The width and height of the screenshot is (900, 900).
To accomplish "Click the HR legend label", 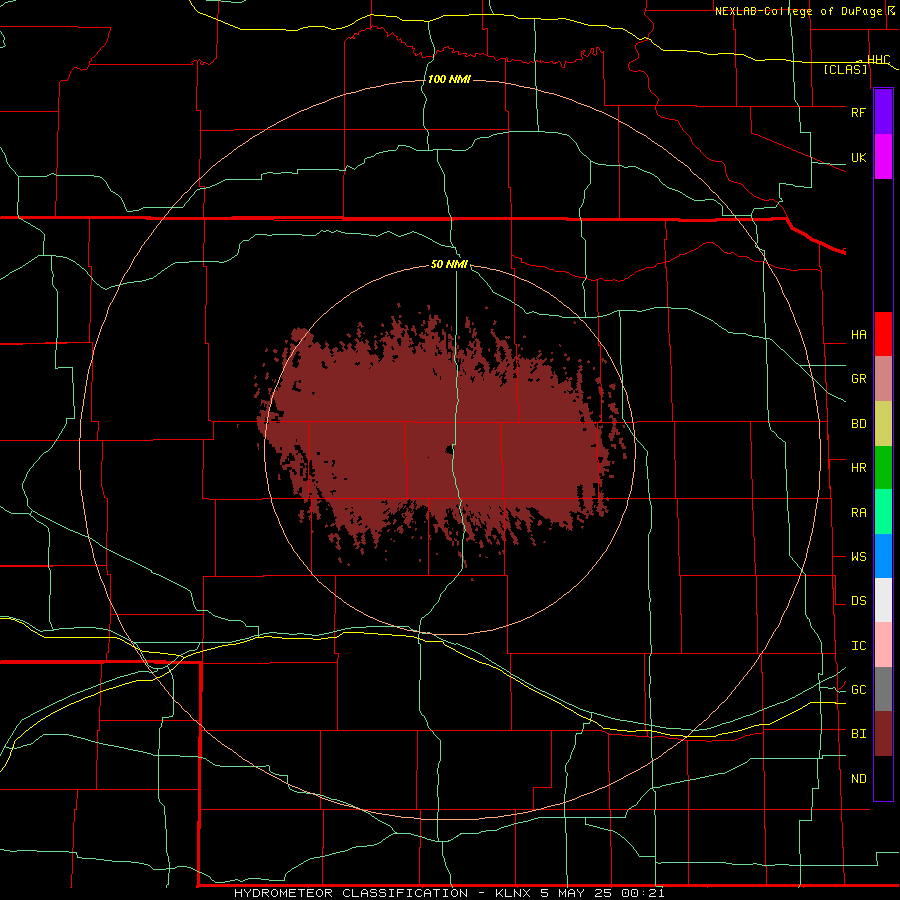I will click(x=858, y=468).
